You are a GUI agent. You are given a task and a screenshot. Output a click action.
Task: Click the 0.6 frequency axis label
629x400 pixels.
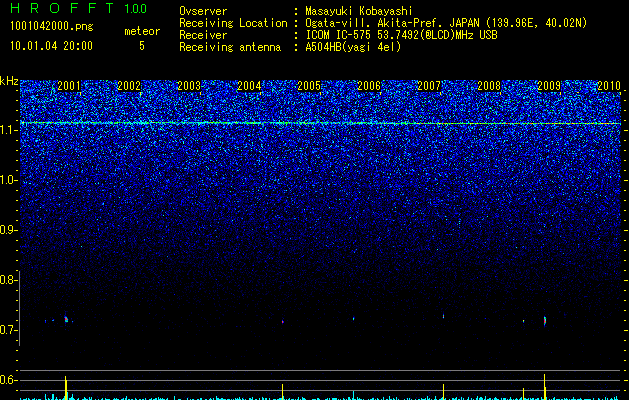click(x=8, y=380)
